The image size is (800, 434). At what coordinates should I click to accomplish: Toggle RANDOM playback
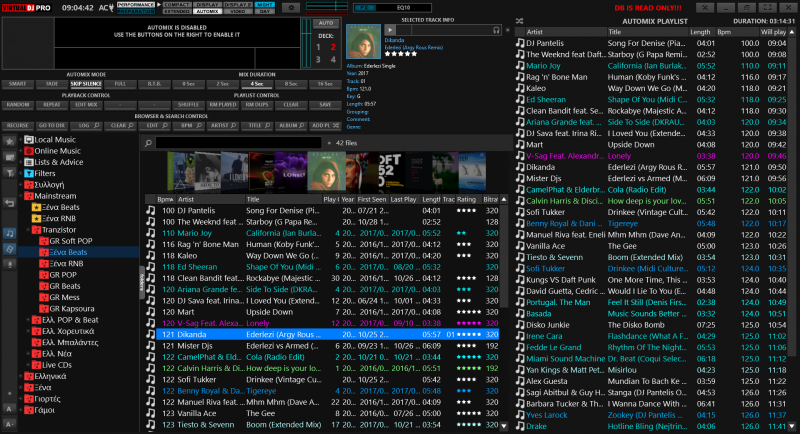(x=18, y=105)
